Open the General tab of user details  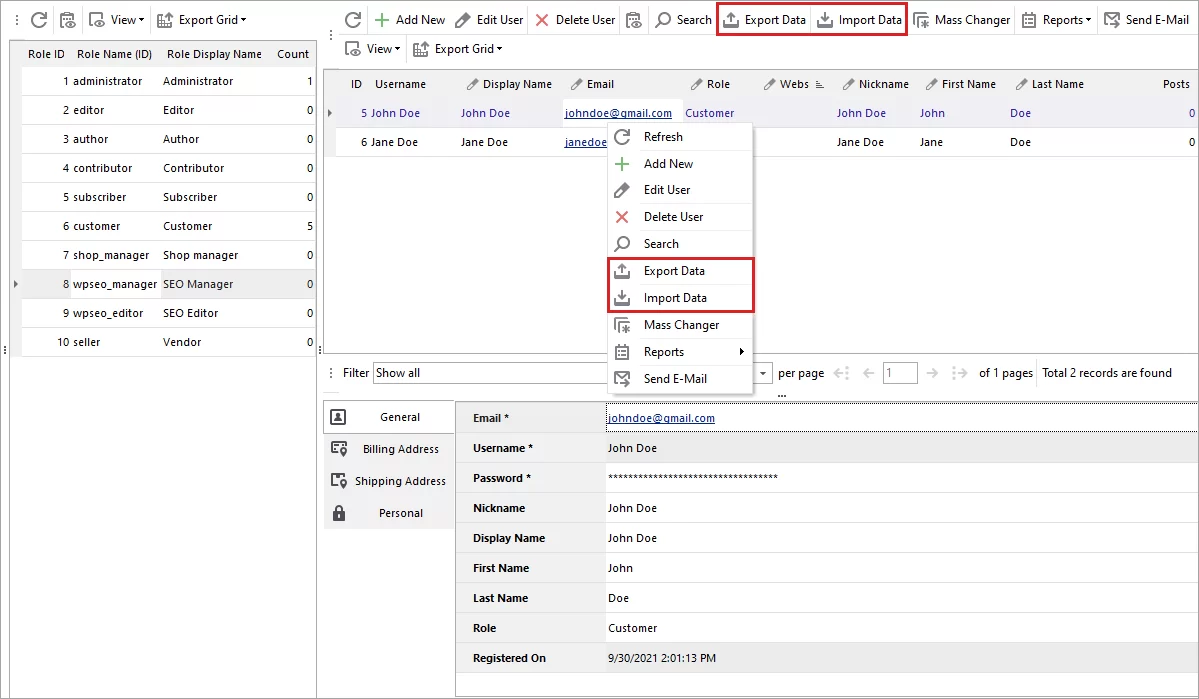(399, 417)
